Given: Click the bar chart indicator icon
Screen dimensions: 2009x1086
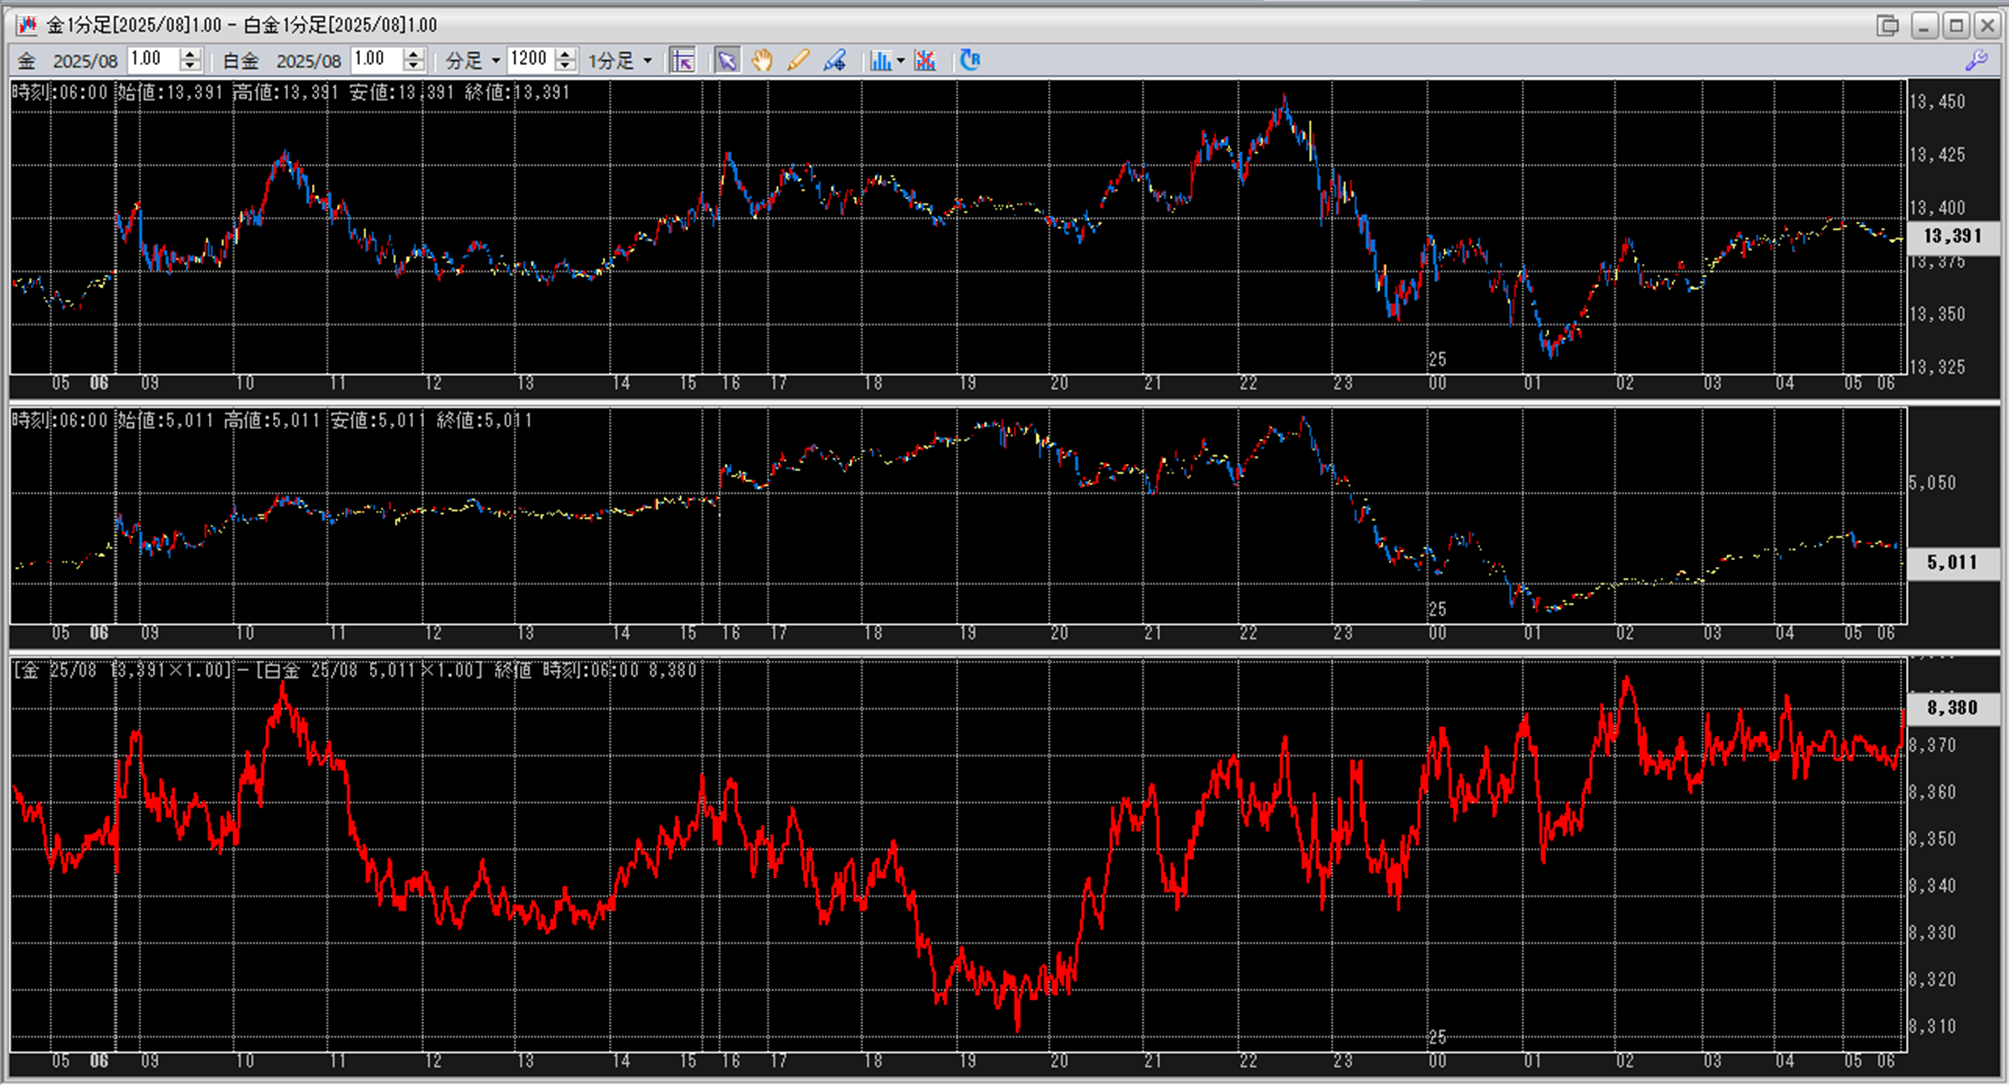Looking at the screenshot, I should pos(880,61).
